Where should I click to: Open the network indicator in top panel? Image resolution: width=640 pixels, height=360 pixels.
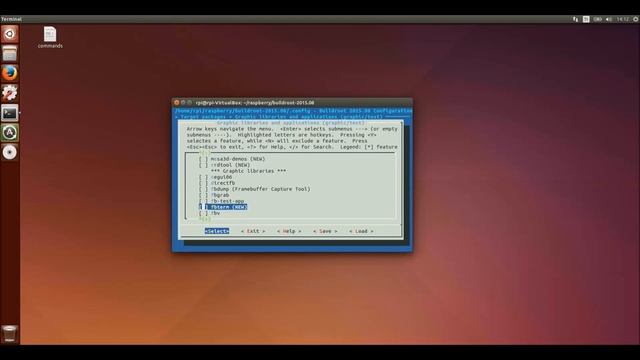(576, 19)
